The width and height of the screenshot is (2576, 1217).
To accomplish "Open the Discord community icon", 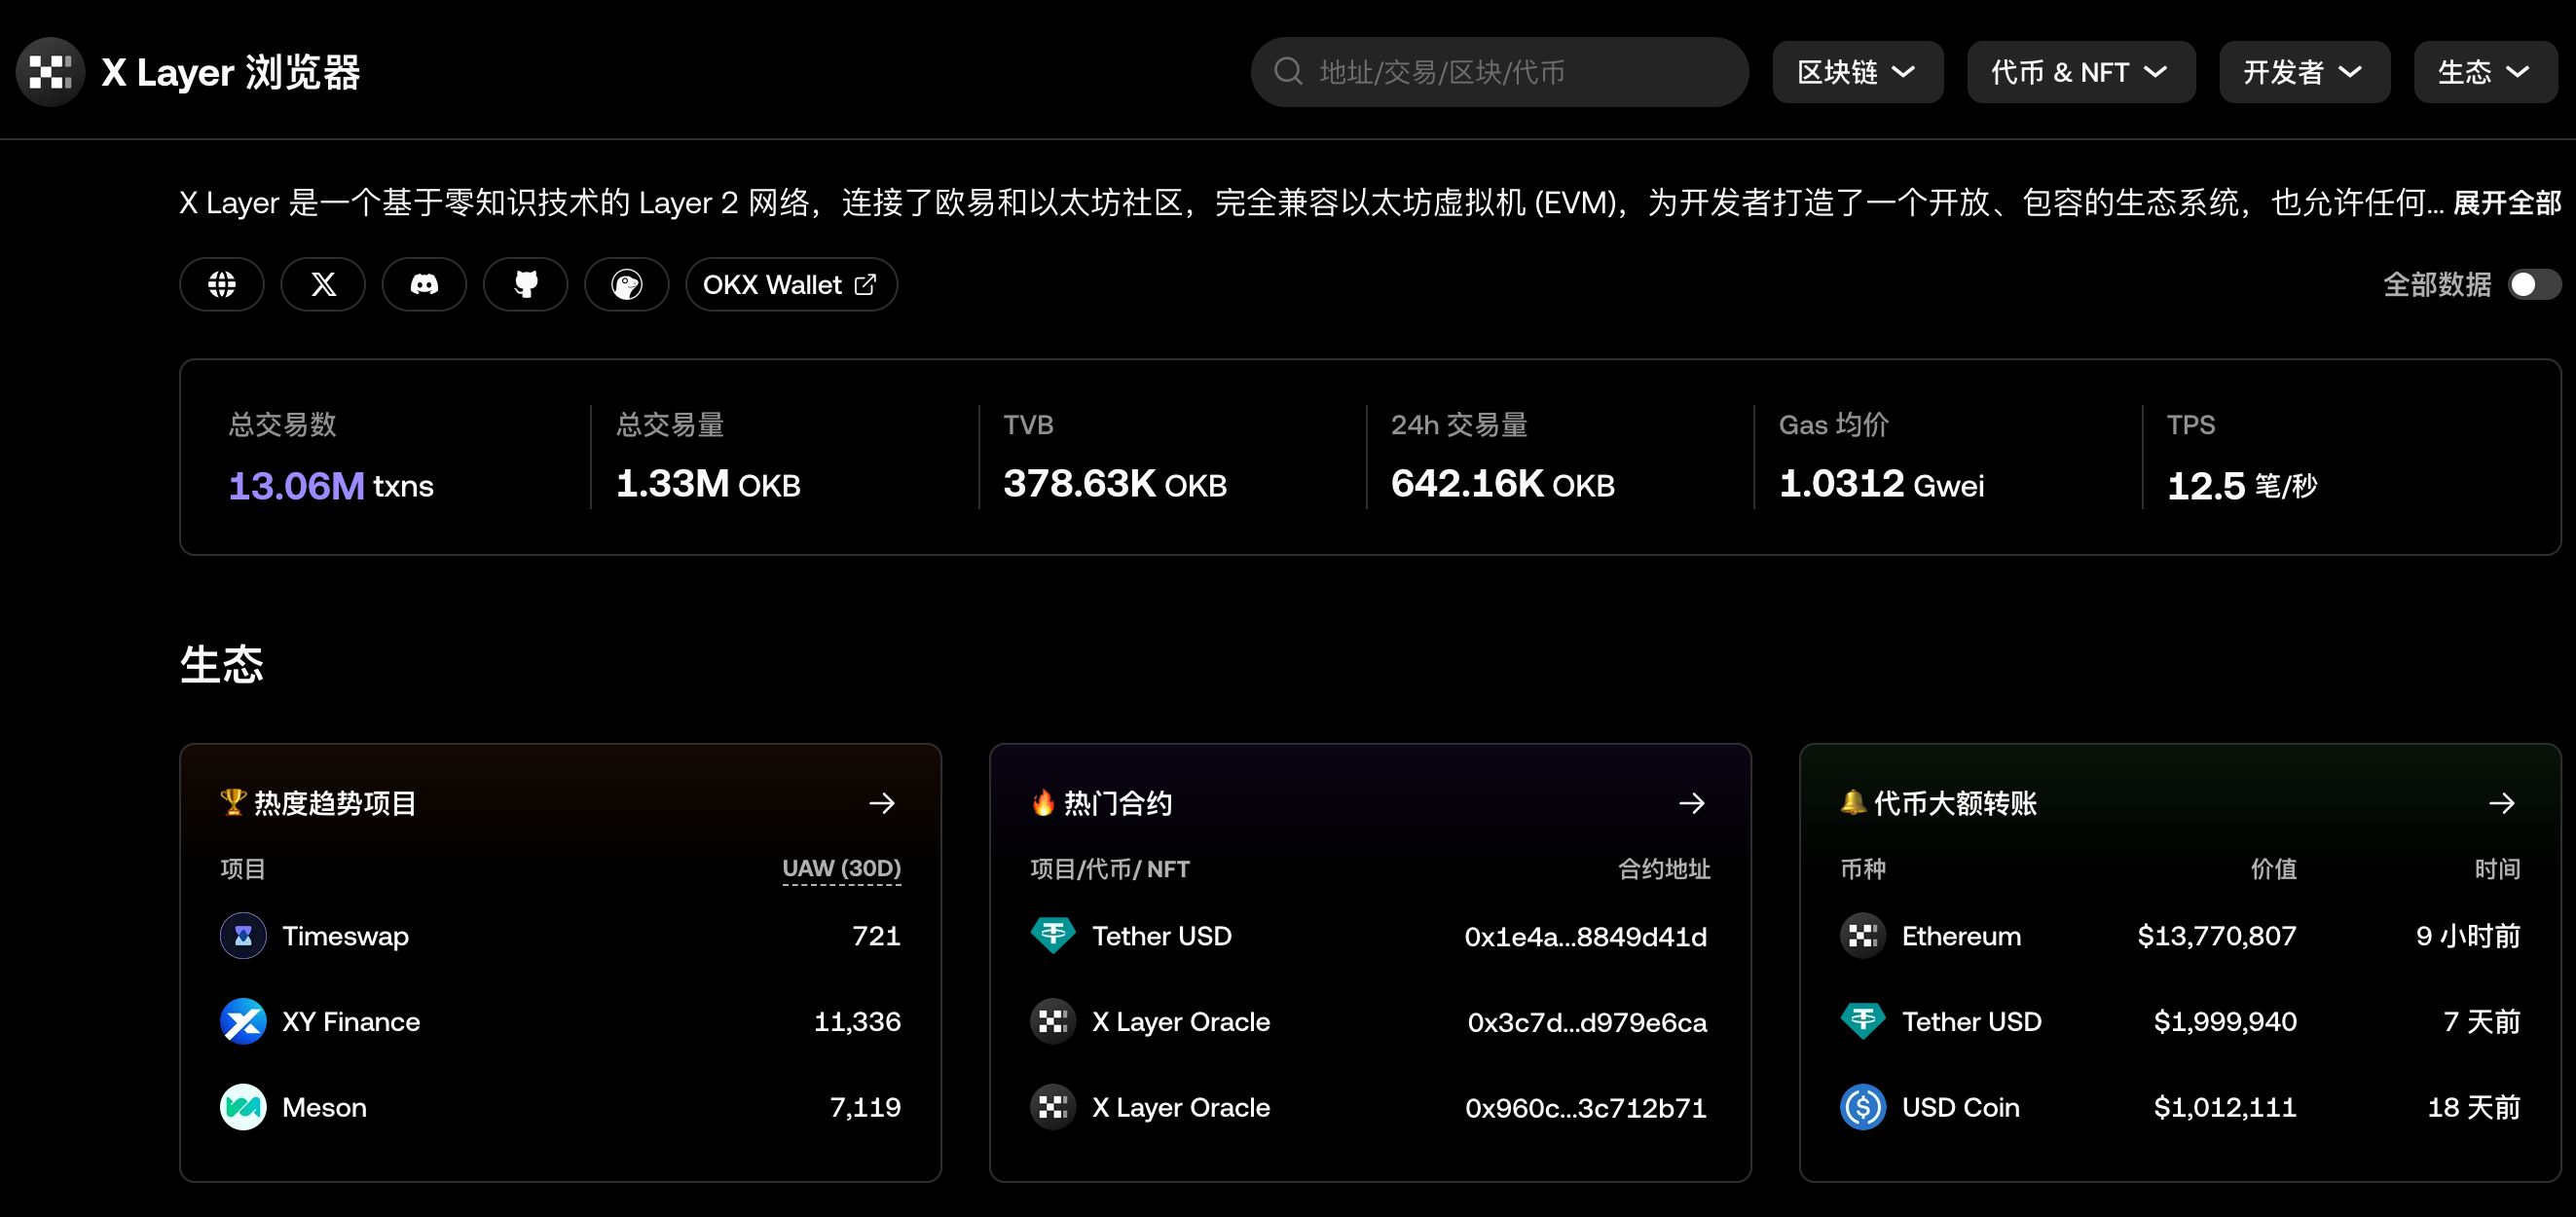I will tap(424, 284).
